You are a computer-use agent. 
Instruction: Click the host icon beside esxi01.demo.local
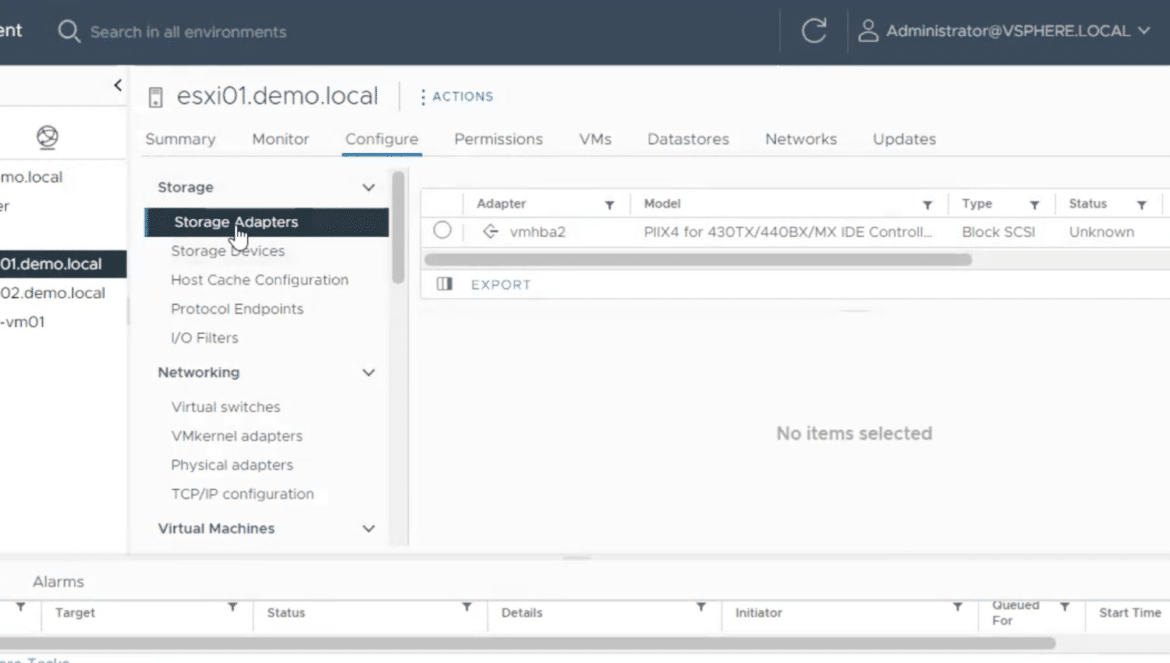tap(155, 97)
